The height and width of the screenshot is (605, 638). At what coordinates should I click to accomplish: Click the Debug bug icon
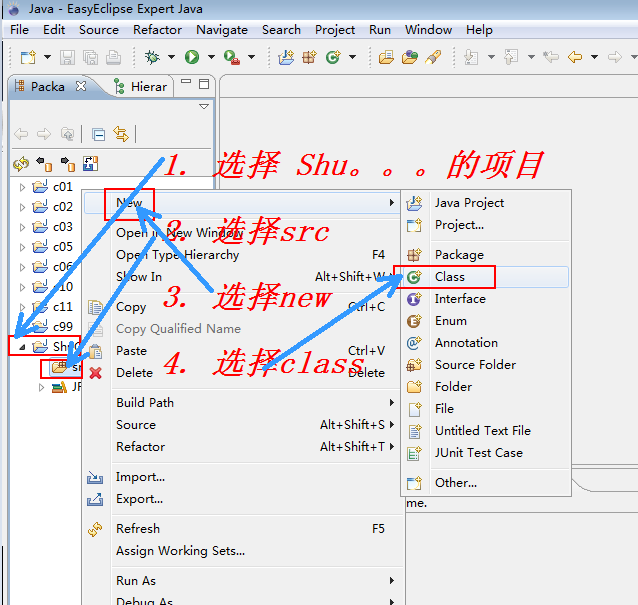click(153, 57)
